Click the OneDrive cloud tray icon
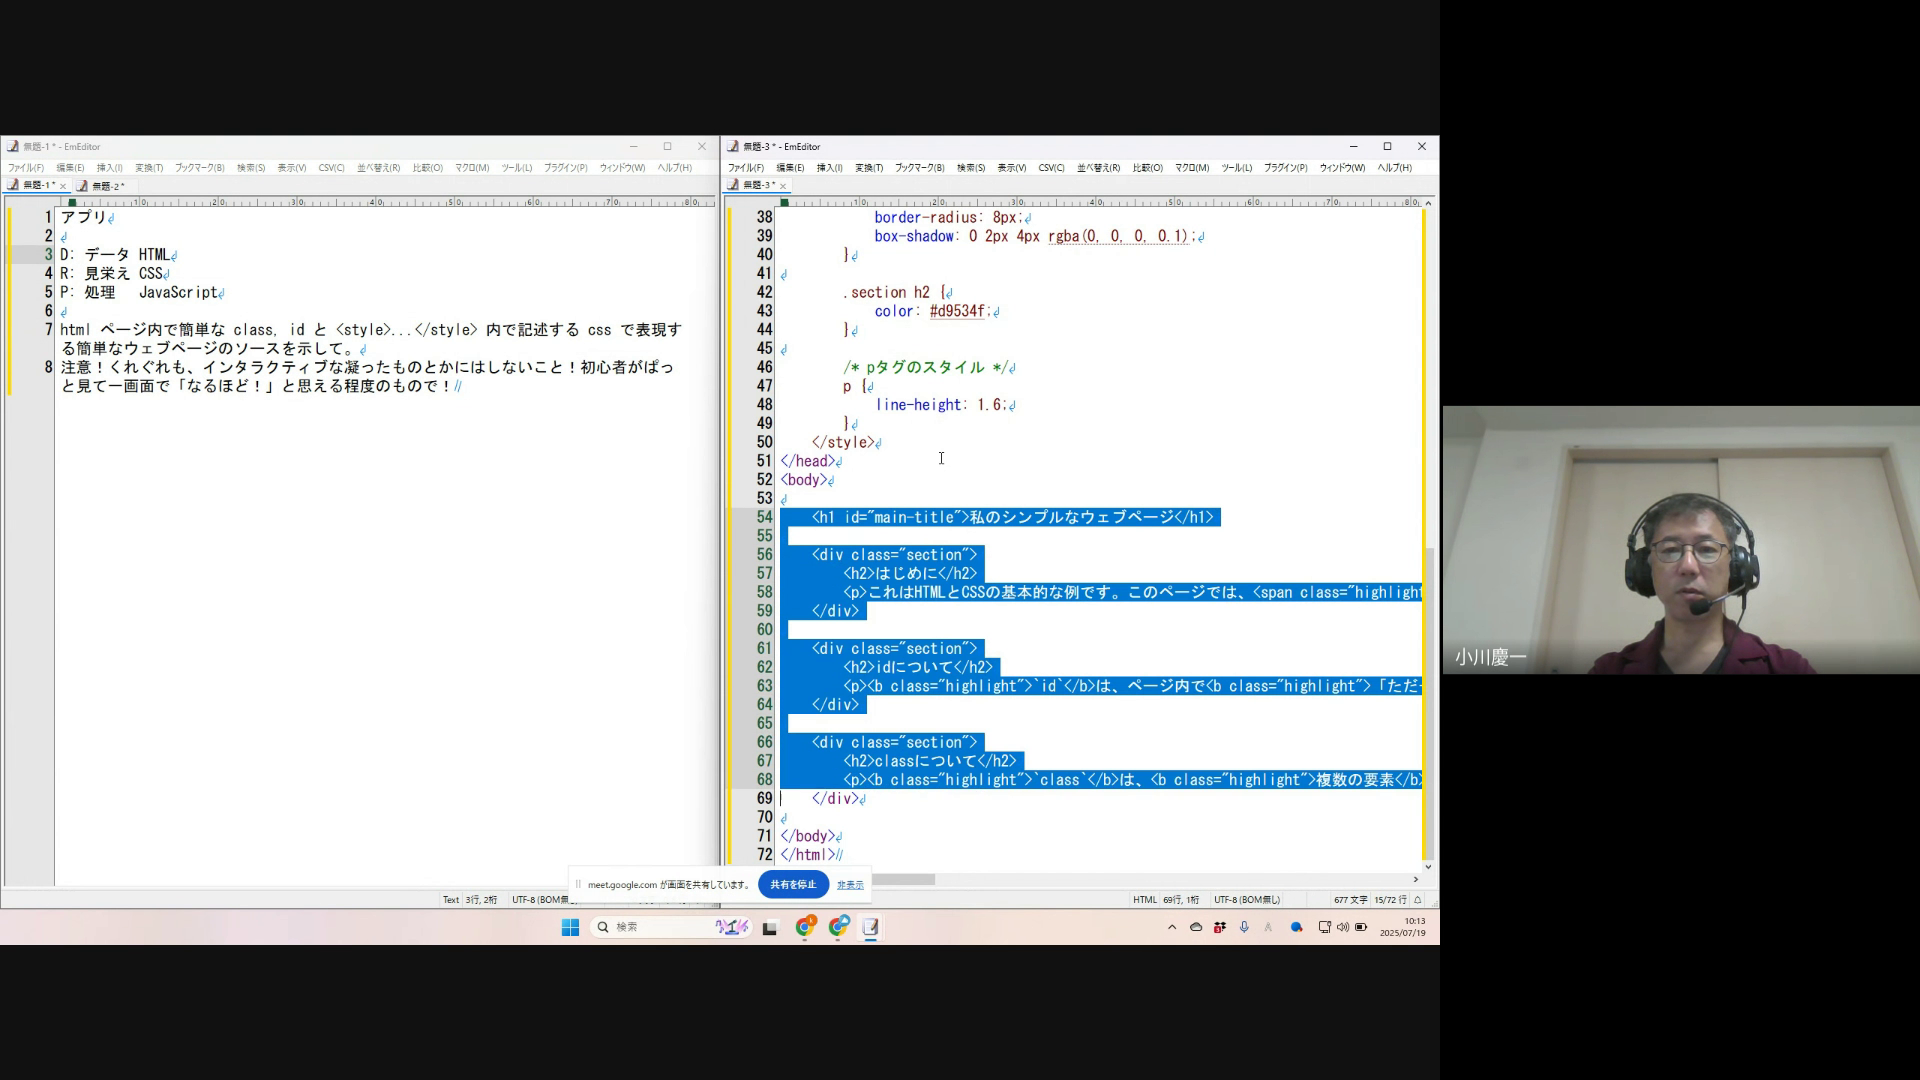This screenshot has width=1920, height=1080. click(x=1196, y=927)
